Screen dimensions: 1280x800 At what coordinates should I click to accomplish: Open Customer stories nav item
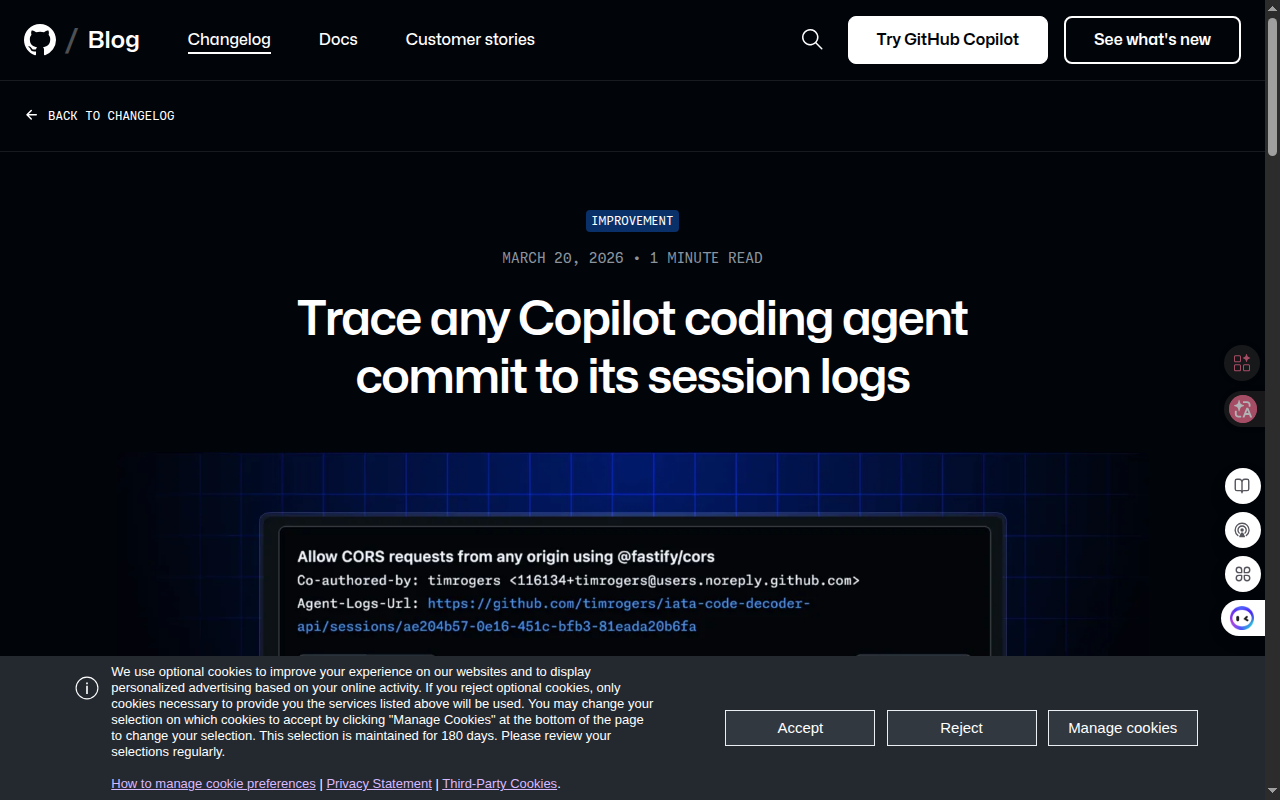tap(470, 40)
